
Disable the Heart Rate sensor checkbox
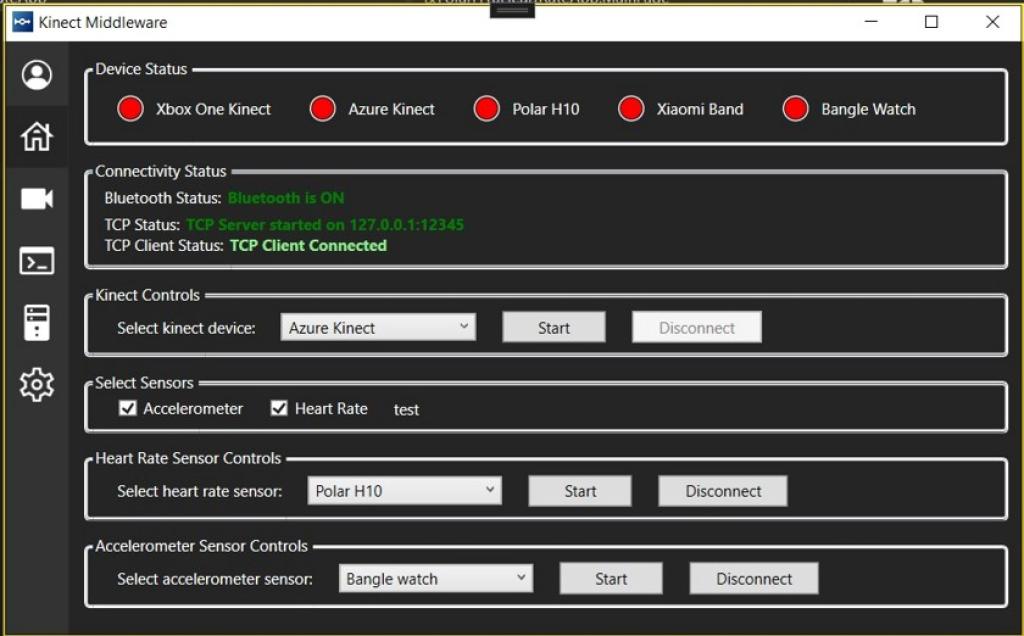point(278,407)
